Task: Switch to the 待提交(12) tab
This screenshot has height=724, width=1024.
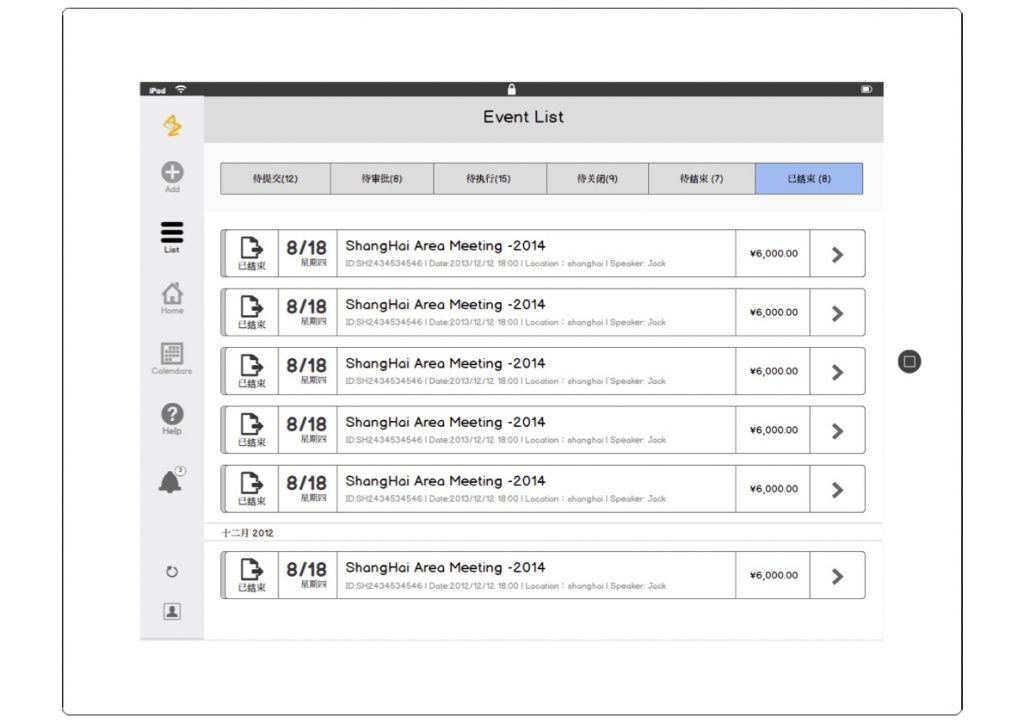Action: [x=275, y=179]
